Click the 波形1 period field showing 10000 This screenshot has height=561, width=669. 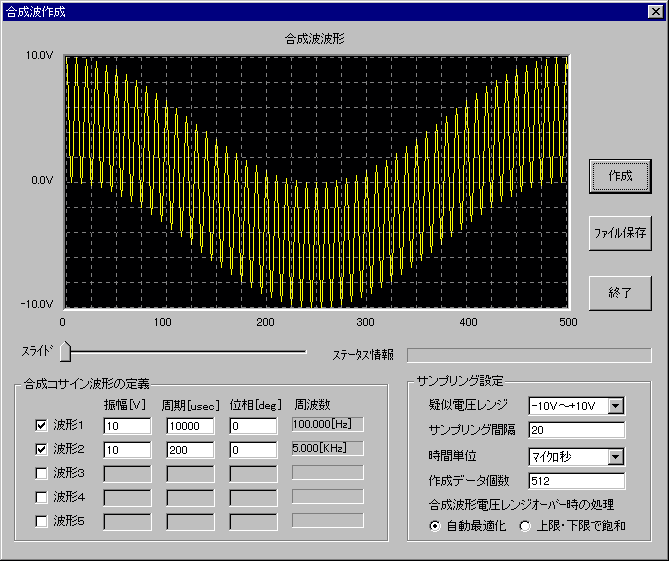click(190, 426)
